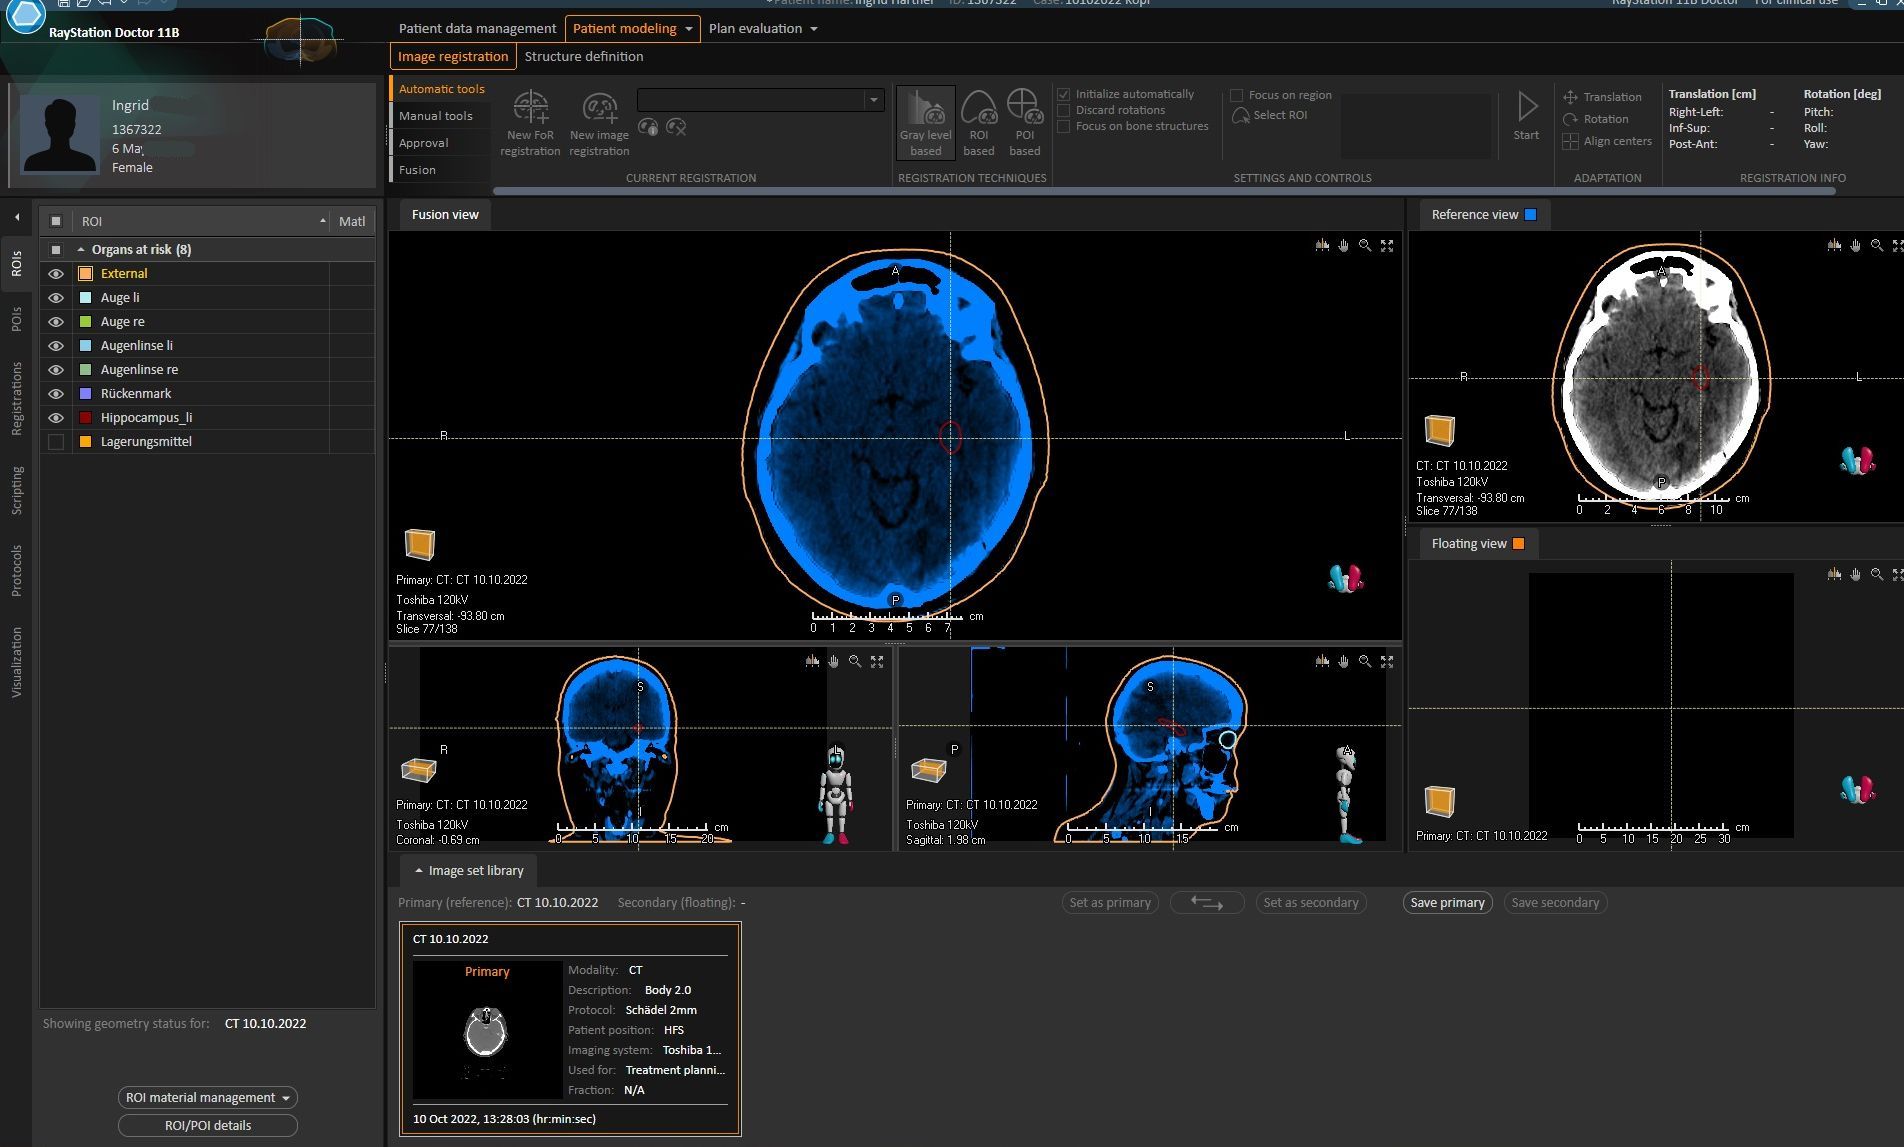Click the External ROI orange color swatch

click(x=86, y=274)
